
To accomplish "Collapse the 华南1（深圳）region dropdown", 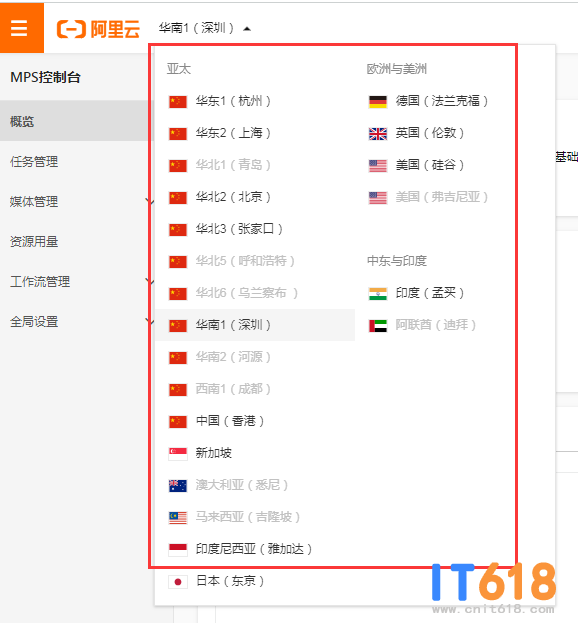I will (205, 28).
